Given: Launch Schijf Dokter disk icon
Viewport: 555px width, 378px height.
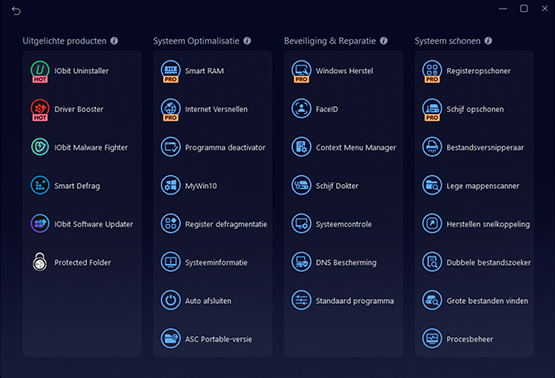Looking at the screenshot, I should [301, 185].
